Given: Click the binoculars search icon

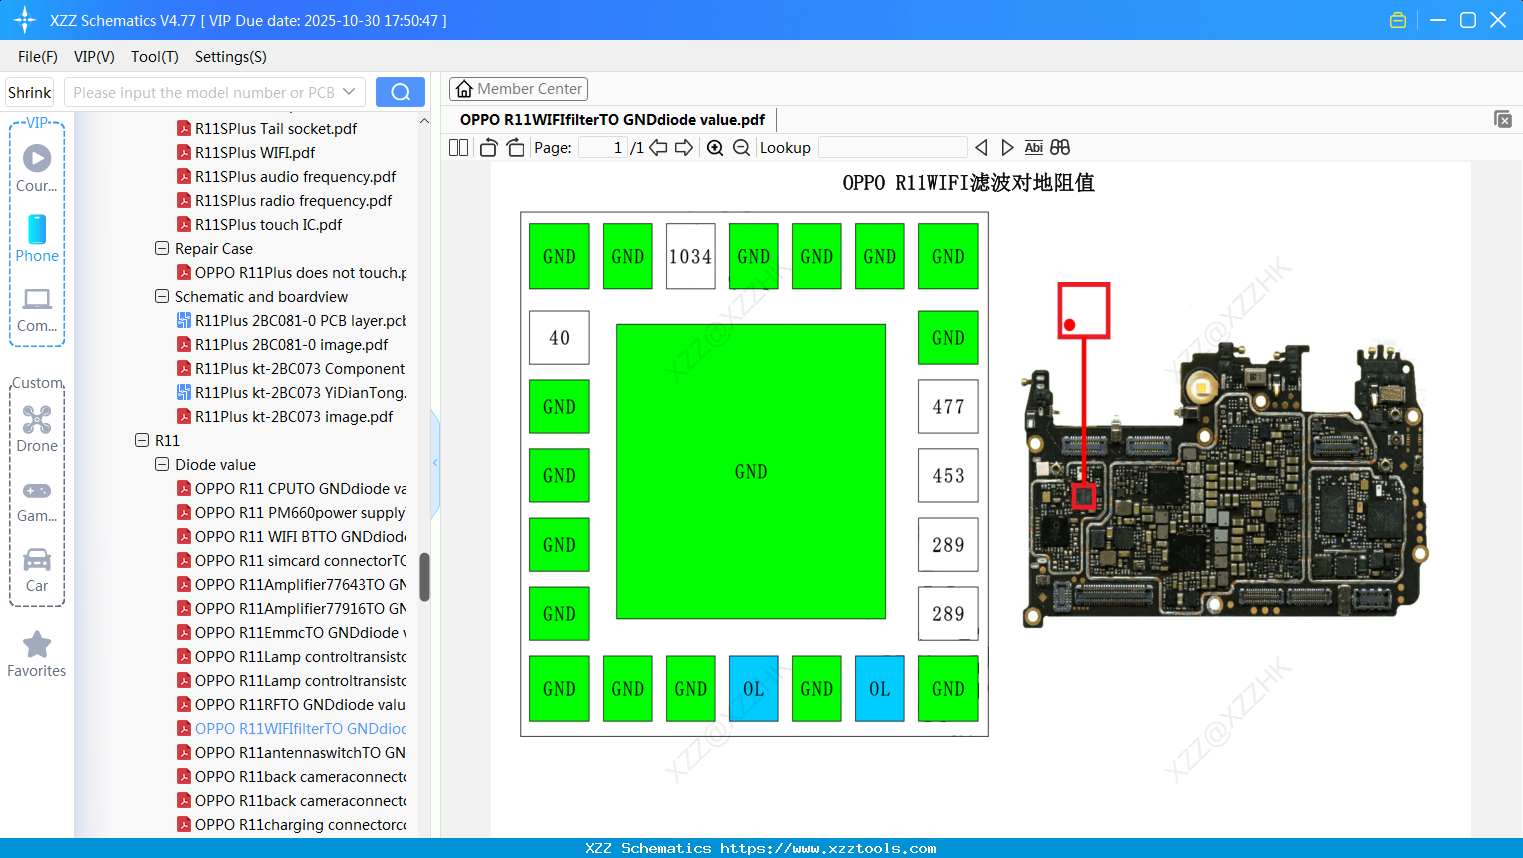Looking at the screenshot, I should [1060, 148].
